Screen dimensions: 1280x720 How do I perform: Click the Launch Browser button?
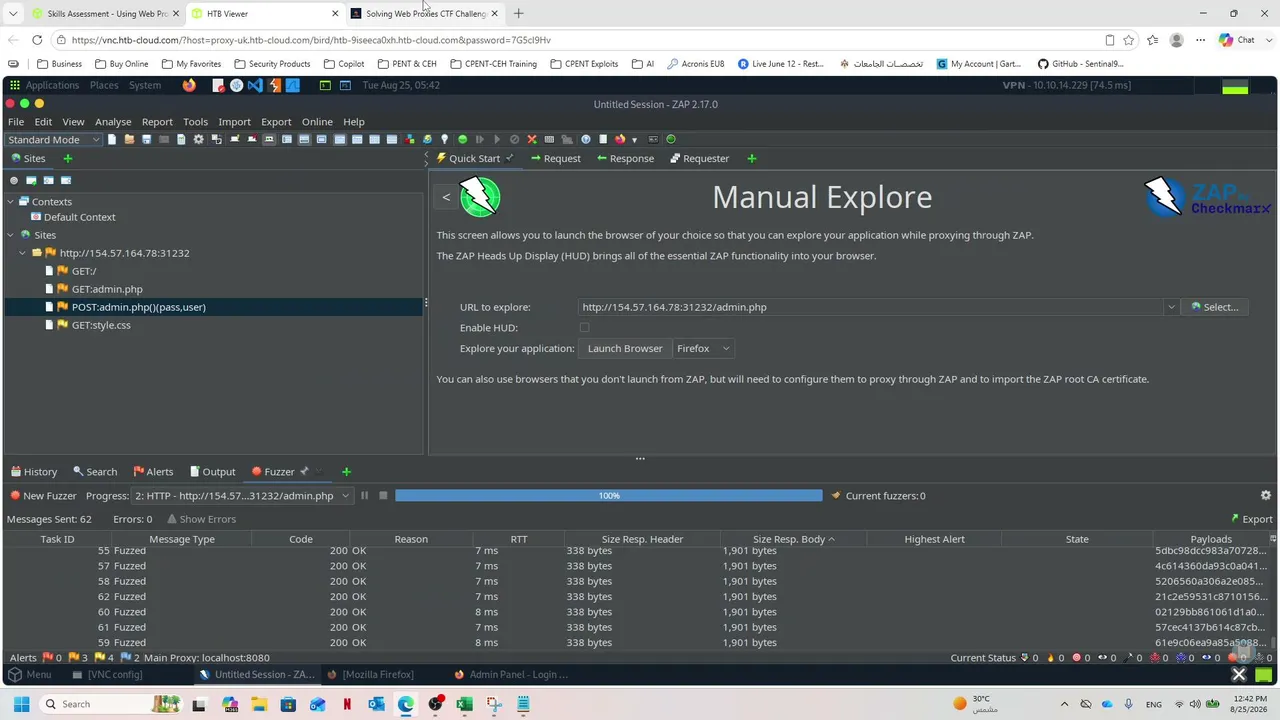[625, 348]
